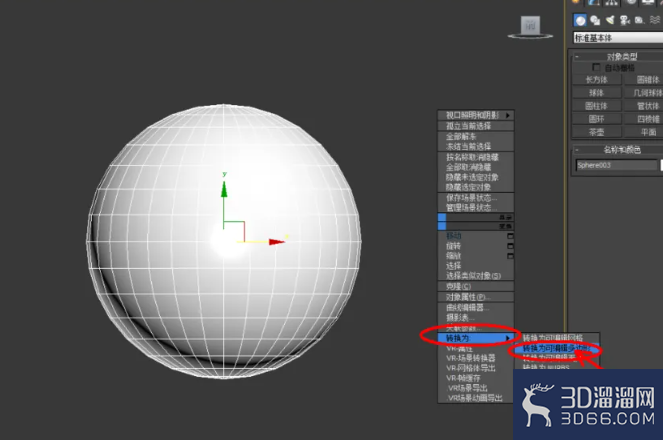This screenshot has width=663, height=440.
Task: Click the 茶壶 button
Action: (596, 132)
